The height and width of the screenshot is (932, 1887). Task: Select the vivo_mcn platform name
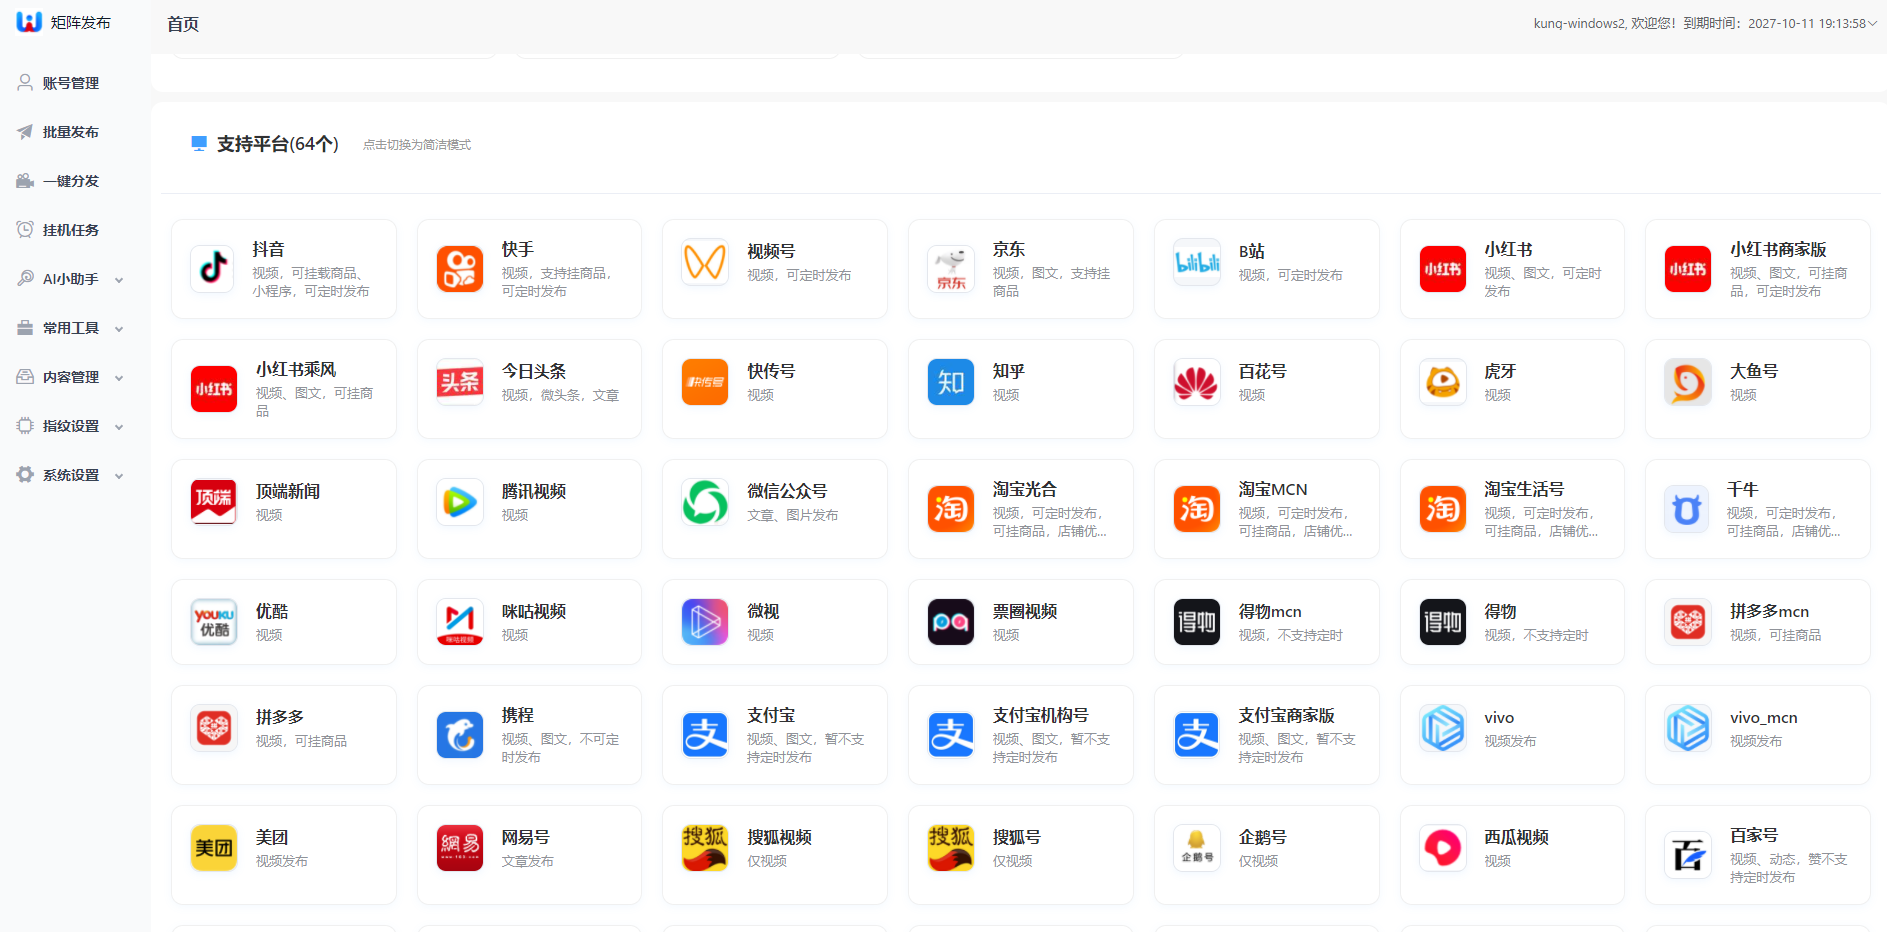click(x=1764, y=718)
